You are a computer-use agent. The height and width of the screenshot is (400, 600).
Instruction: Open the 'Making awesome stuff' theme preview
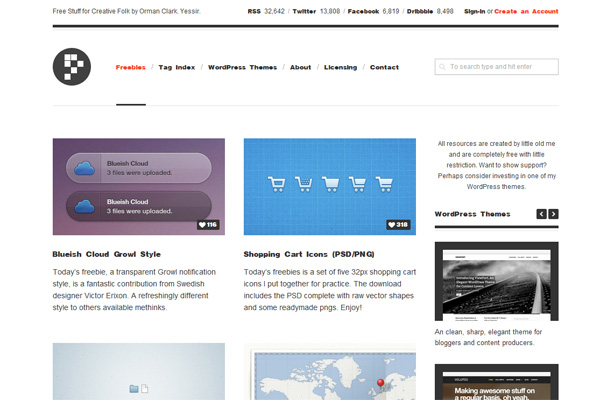click(x=496, y=382)
